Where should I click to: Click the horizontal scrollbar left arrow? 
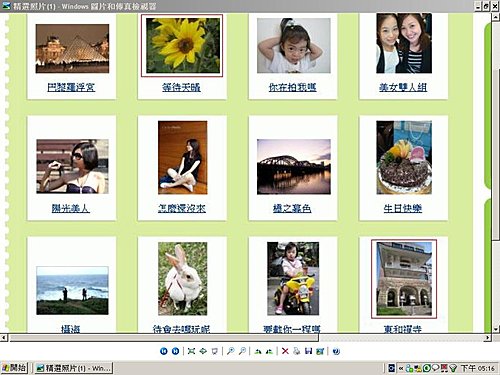click(3, 338)
